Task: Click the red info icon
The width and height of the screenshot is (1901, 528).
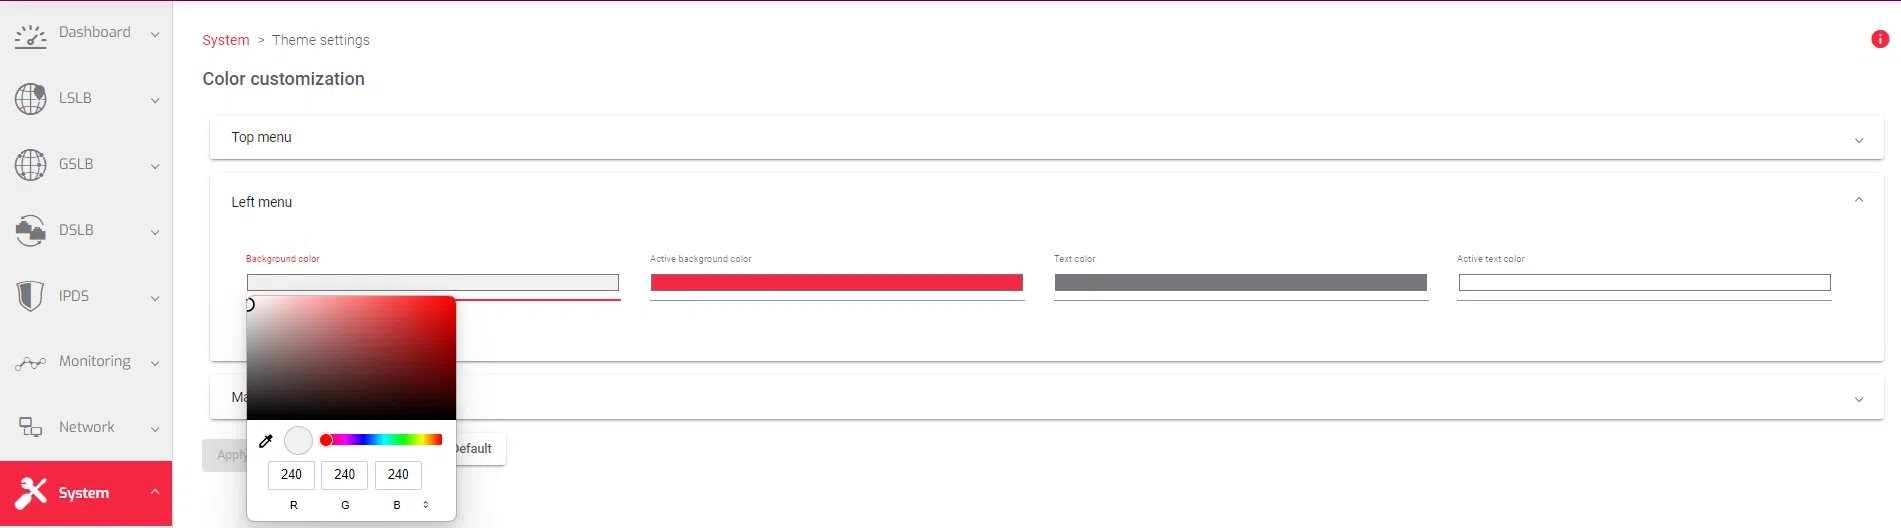Action: [x=1879, y=39]
